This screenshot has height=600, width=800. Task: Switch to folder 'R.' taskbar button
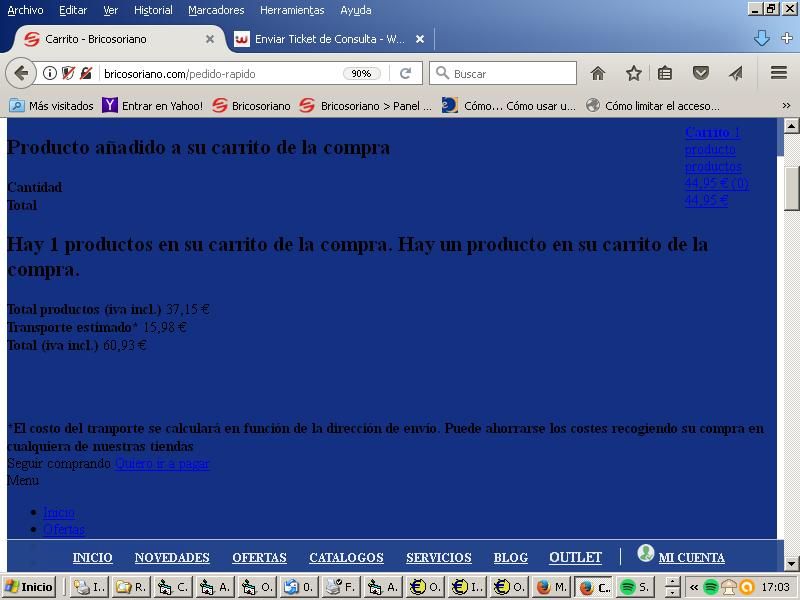pos(130,587)
